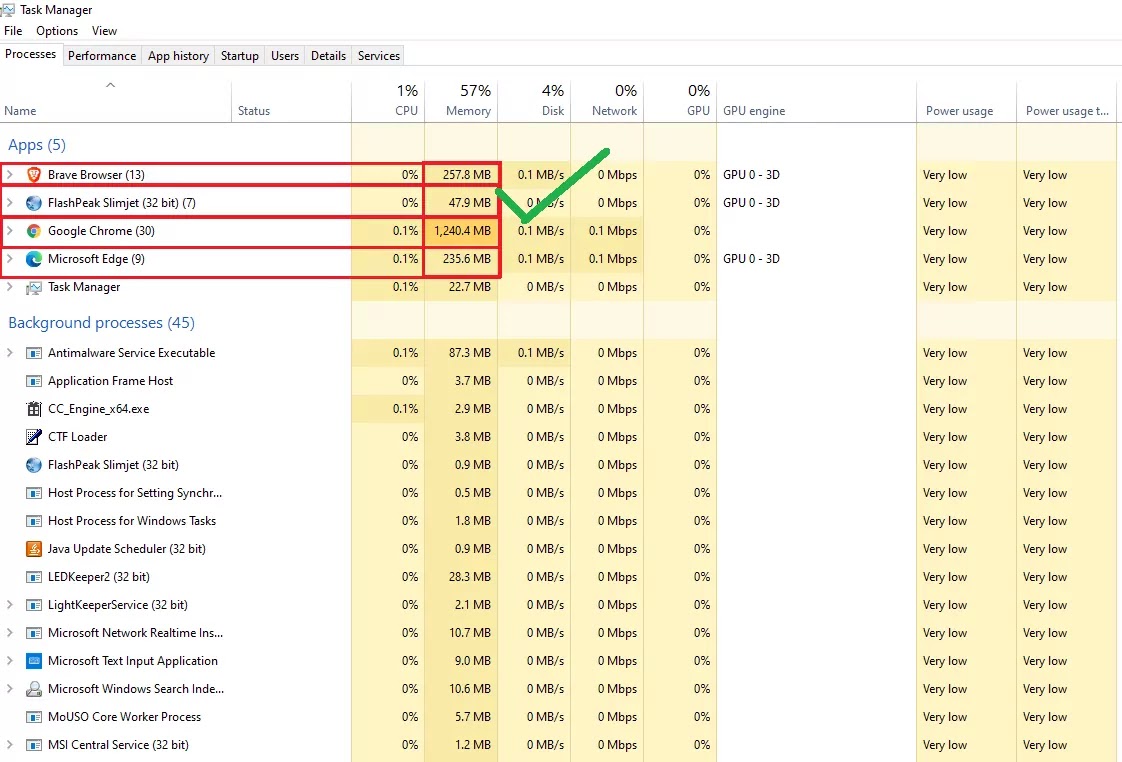The width and height of the screenshot is (1122, 762).
Task: Click the MSI Central Service (32 bit) icon
Action: [34, 745]
